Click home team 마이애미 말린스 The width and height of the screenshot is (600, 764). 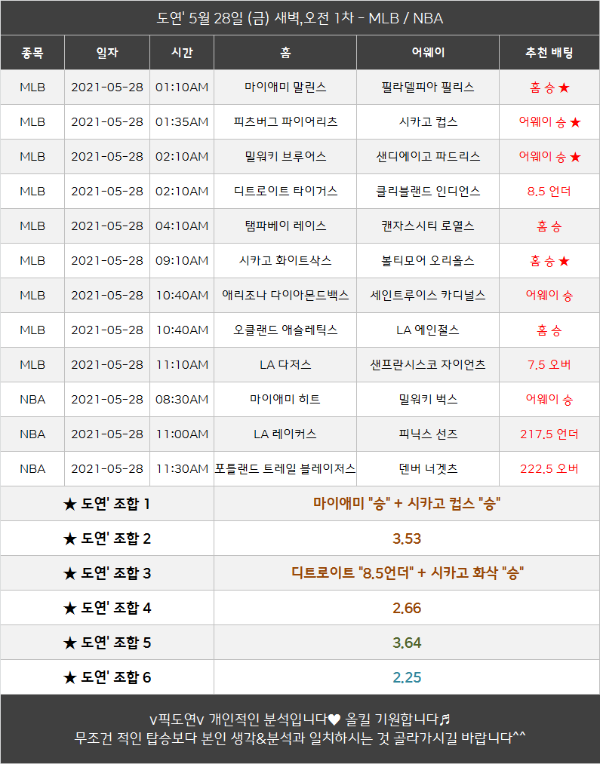285,87
